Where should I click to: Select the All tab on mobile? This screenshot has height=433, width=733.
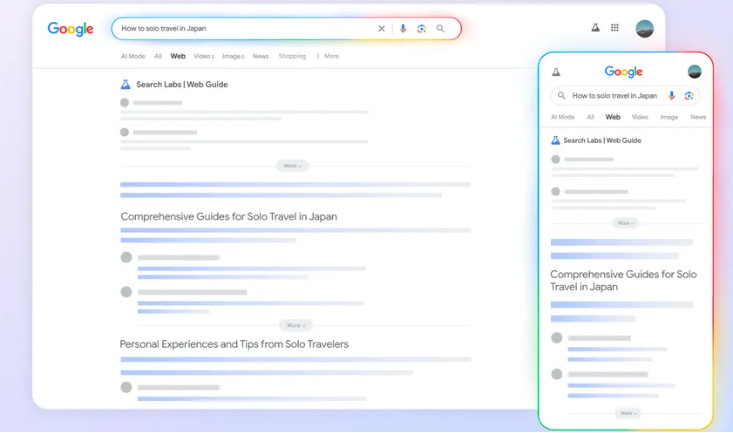tap(590, 117)
